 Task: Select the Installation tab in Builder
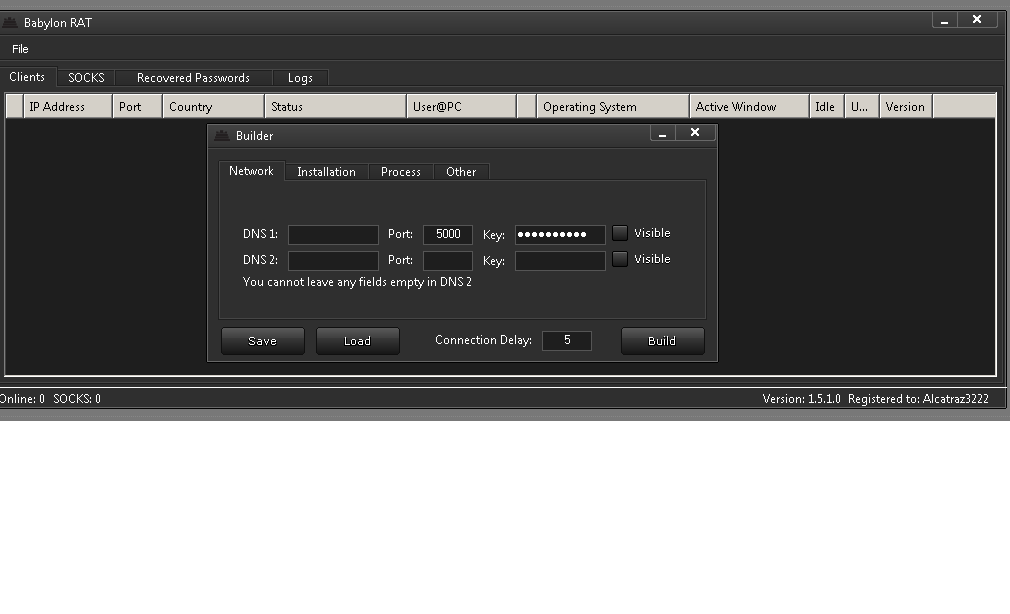[x=327, y=172]
